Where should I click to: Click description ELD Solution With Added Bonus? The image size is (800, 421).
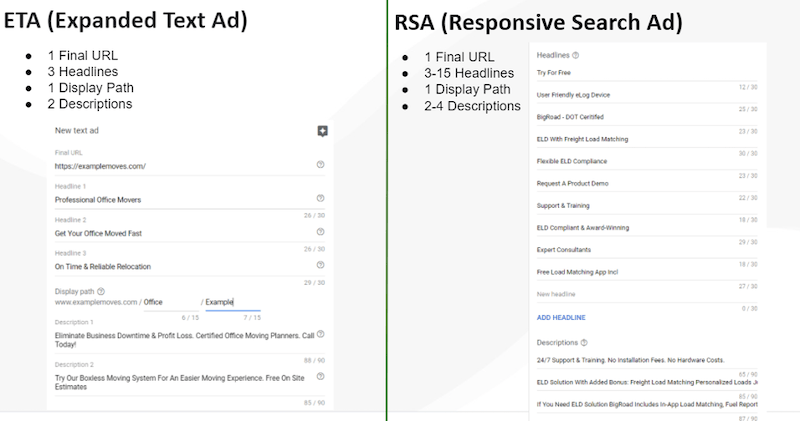click(647, 382)
